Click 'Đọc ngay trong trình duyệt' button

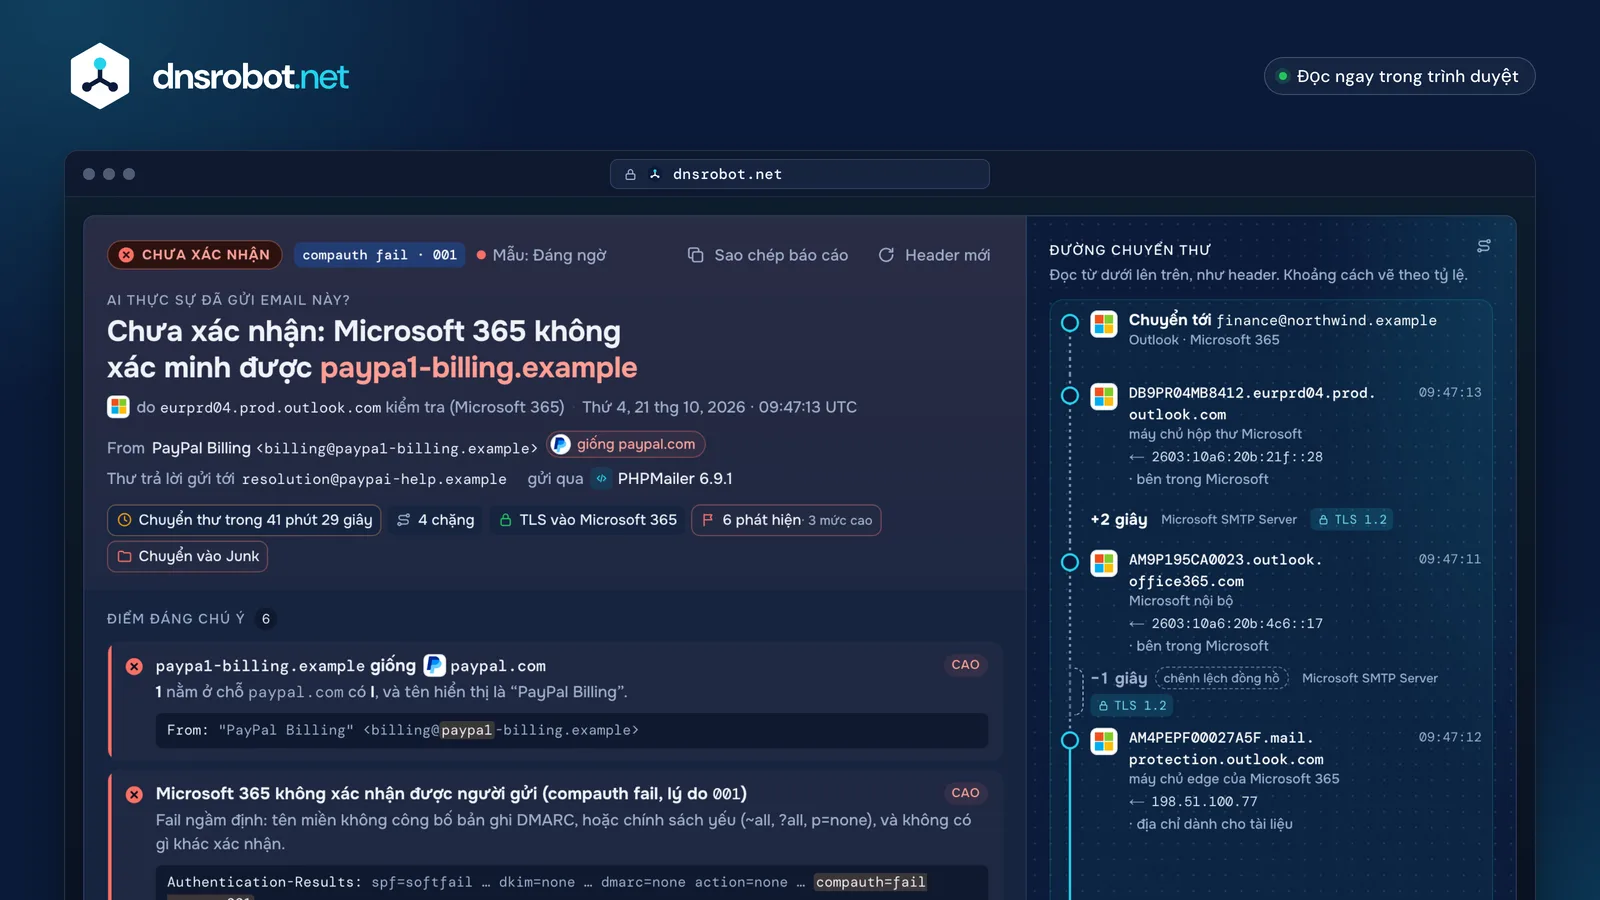click(x=1399, y=76)
